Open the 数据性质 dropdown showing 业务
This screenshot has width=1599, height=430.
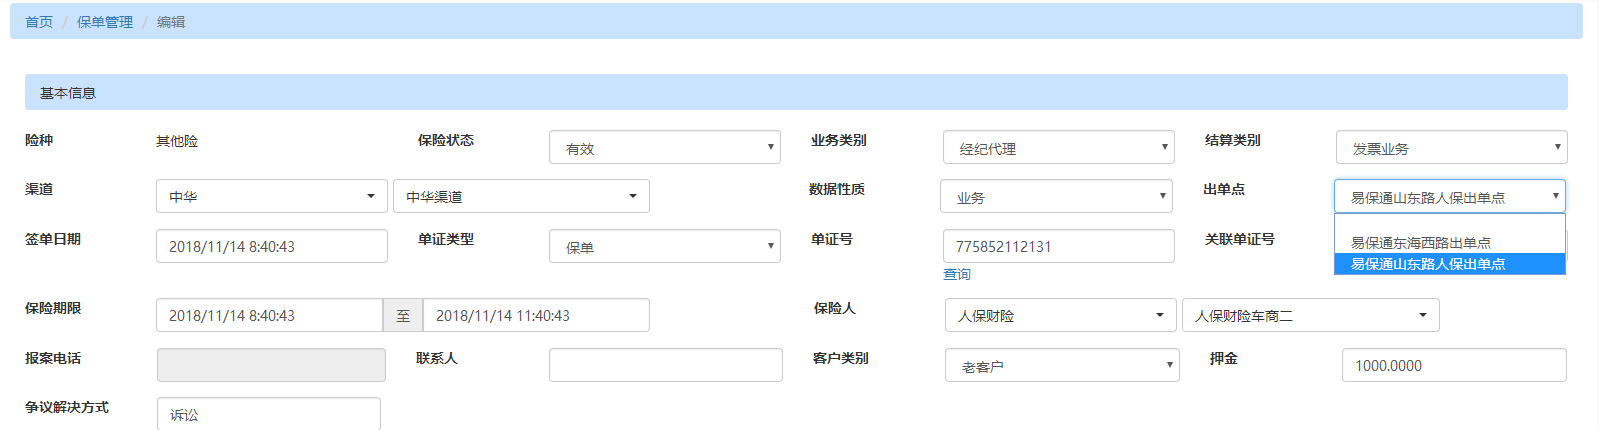point(1056,197)
